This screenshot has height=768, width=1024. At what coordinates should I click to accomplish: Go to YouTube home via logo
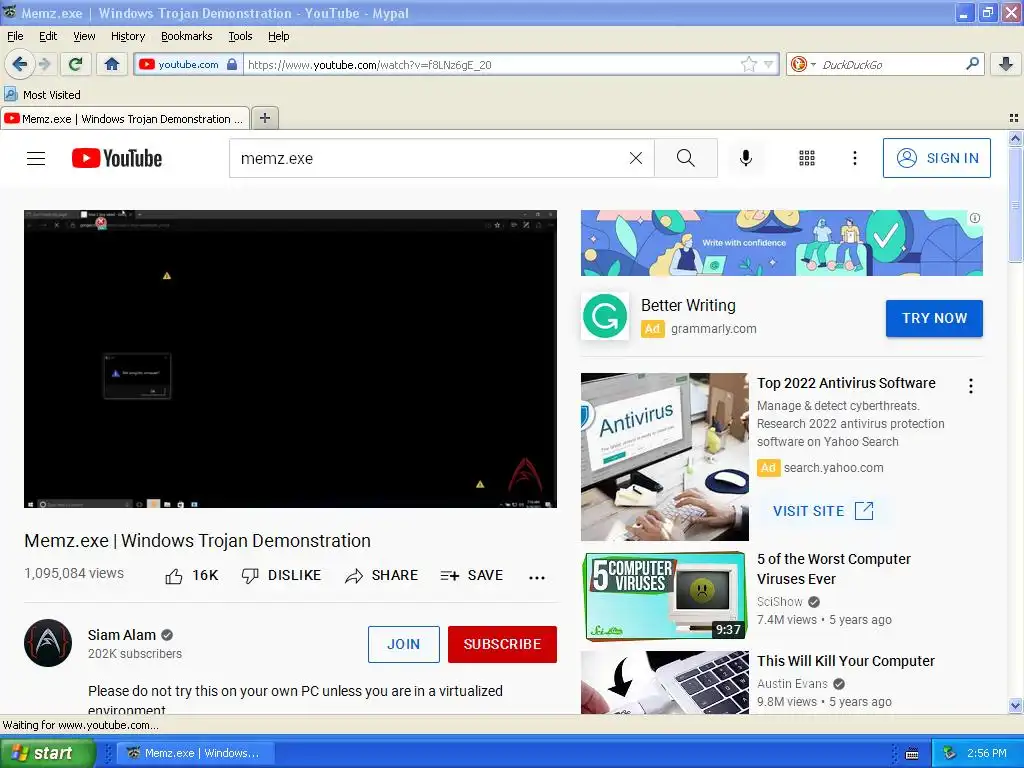(x=117, y=158)
